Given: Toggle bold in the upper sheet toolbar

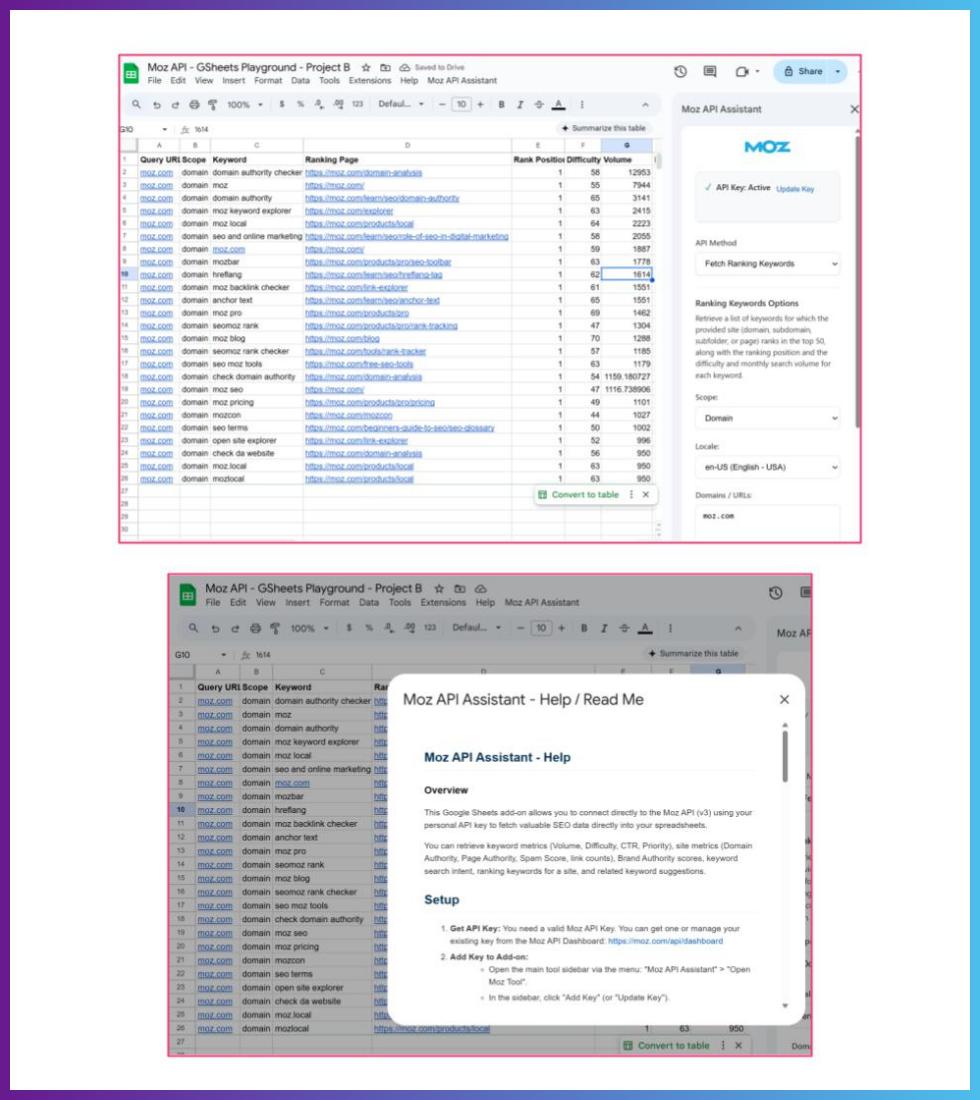Looking at the screenshot, I should pyautogui.click(x=502, y=105).
